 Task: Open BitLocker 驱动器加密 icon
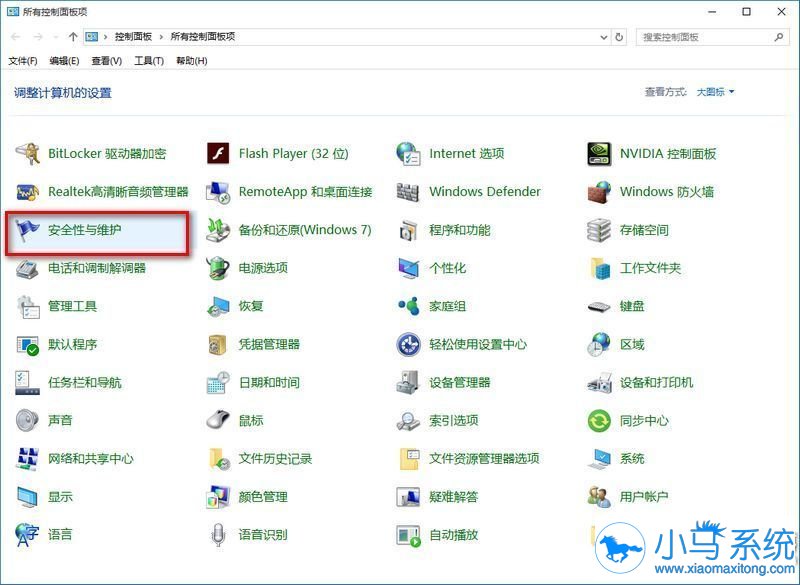[28, 154]
